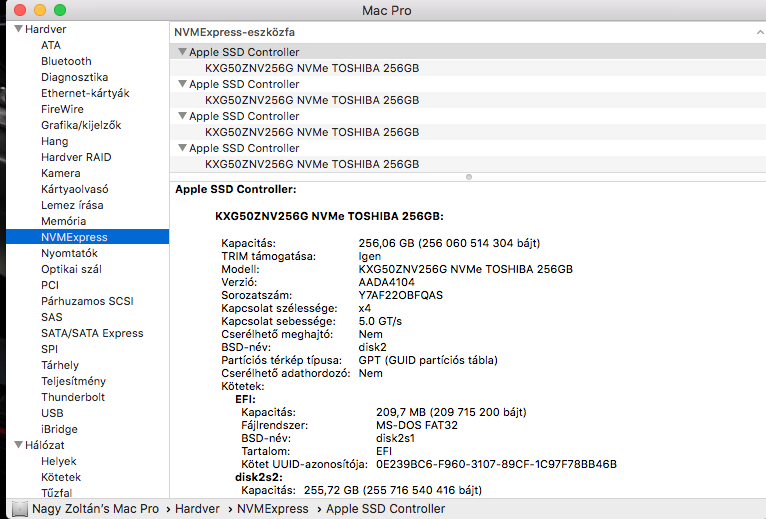This screenshot has width=766, height=519.
Task: Select Ethernet-kártyák in the sidebar
Action: point(85,93)
